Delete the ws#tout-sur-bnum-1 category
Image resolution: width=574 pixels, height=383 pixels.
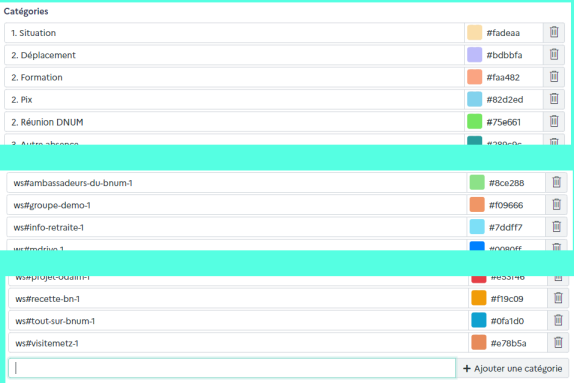[558, 321]
